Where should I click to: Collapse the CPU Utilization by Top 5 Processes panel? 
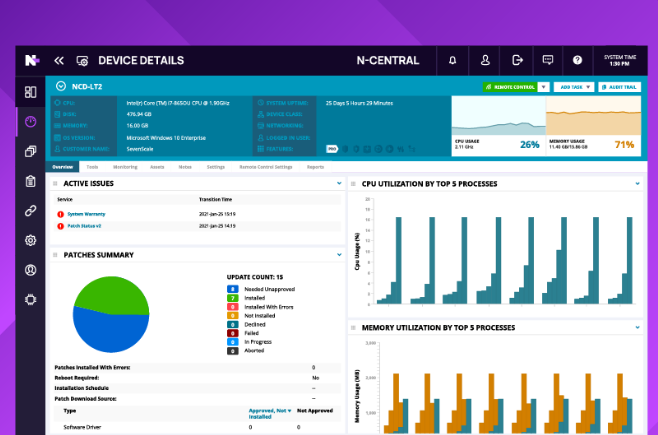(637, 184)
